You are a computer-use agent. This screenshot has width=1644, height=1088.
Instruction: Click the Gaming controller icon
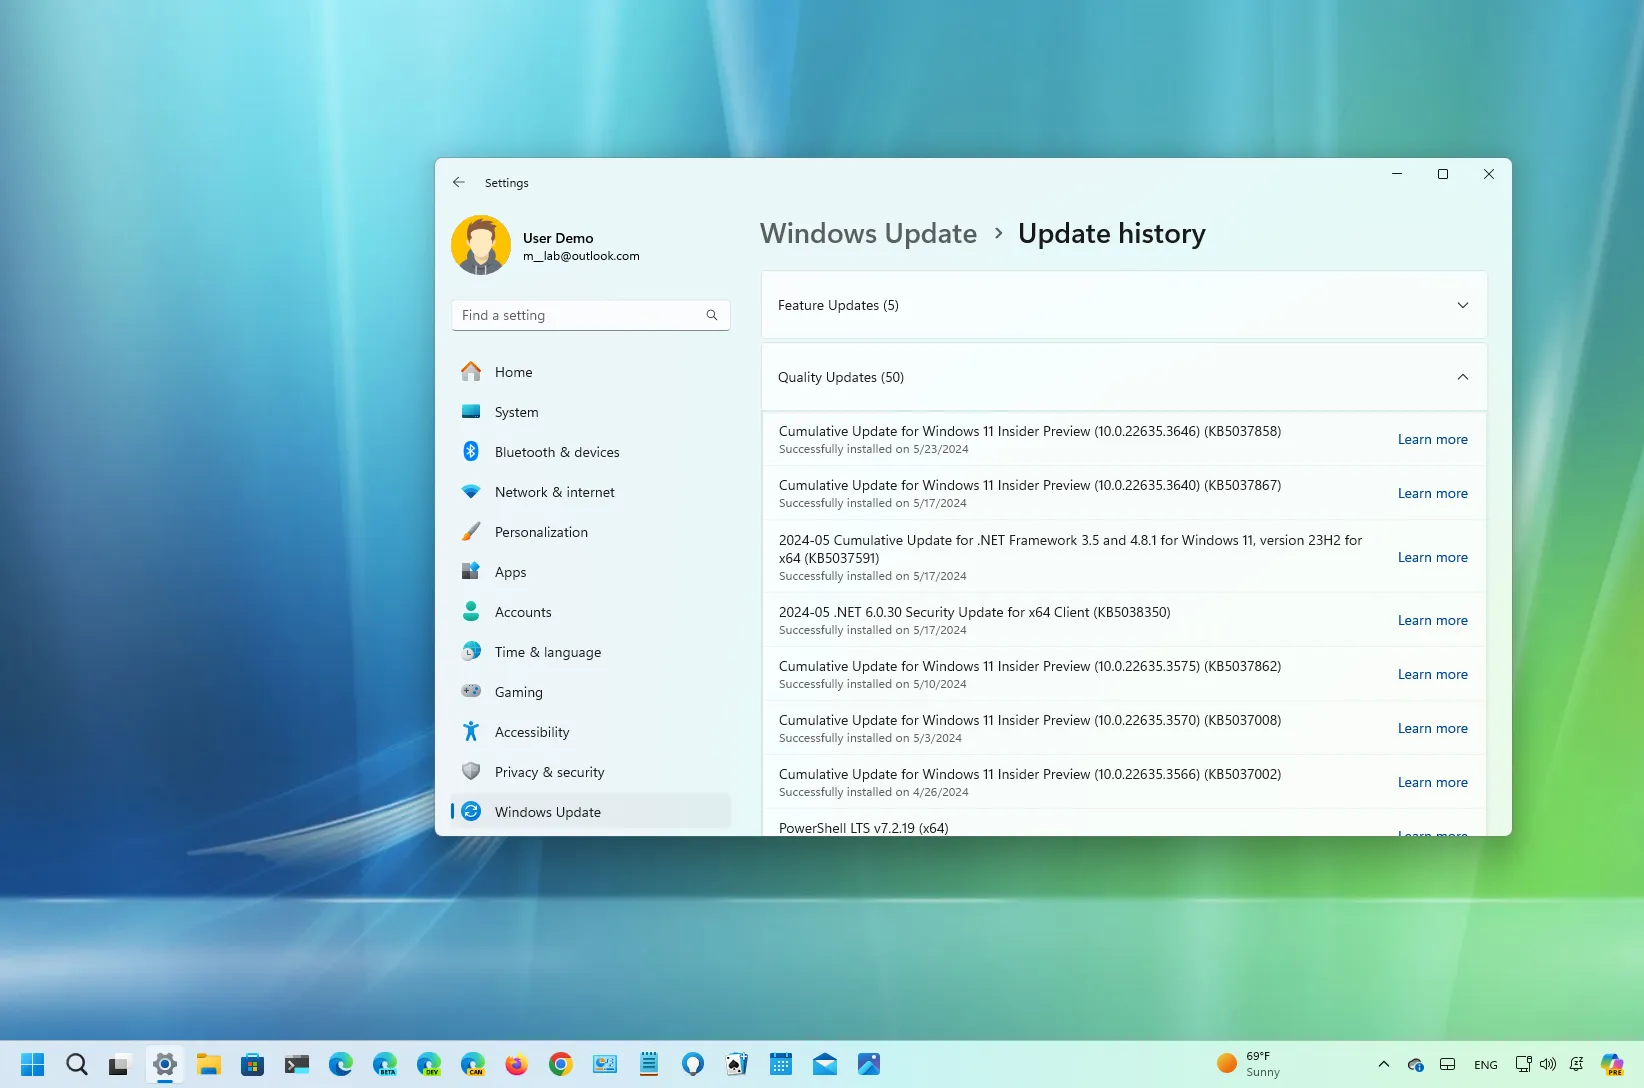pyautogui.click(x=471, y=691)
